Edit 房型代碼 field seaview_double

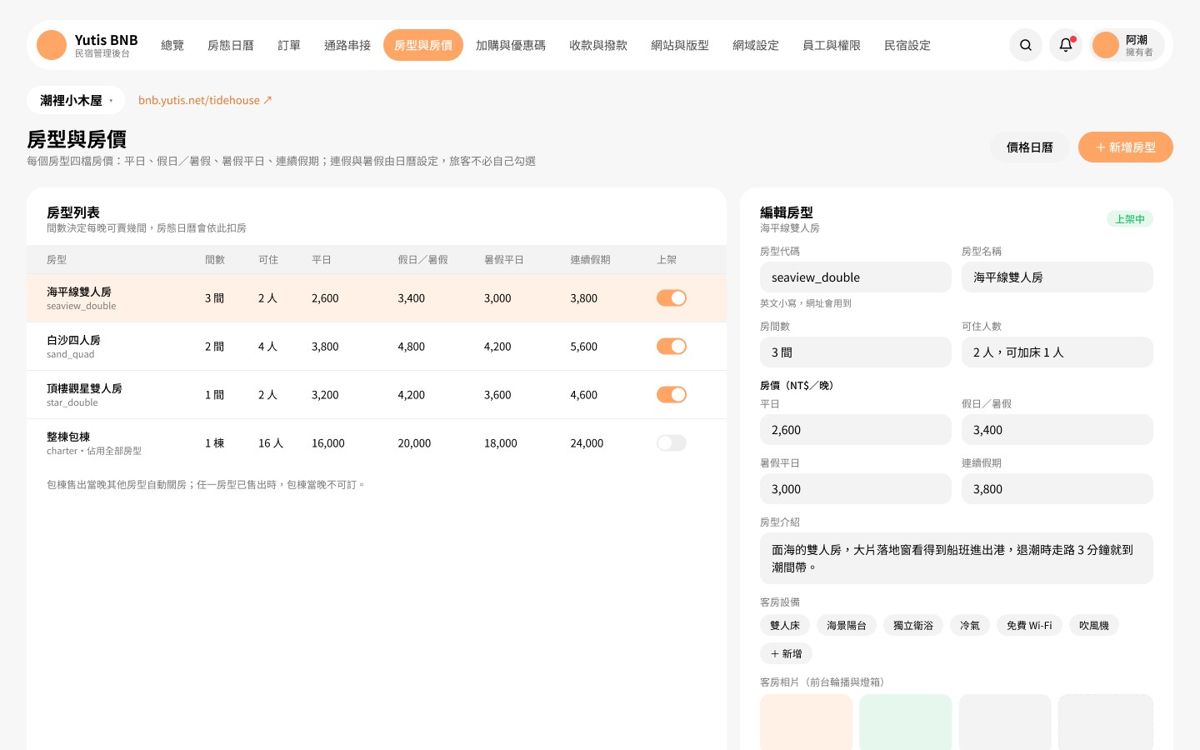point(855,277)
